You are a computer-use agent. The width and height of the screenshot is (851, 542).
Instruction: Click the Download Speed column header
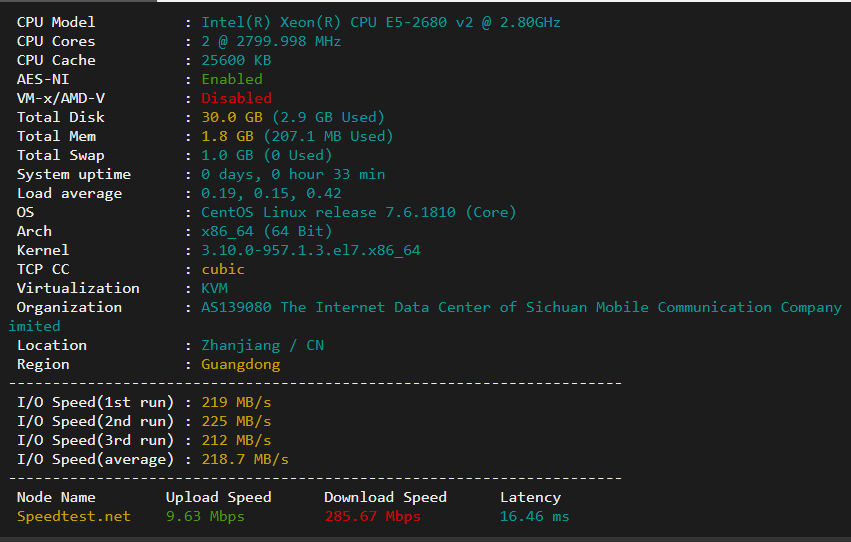385,497
